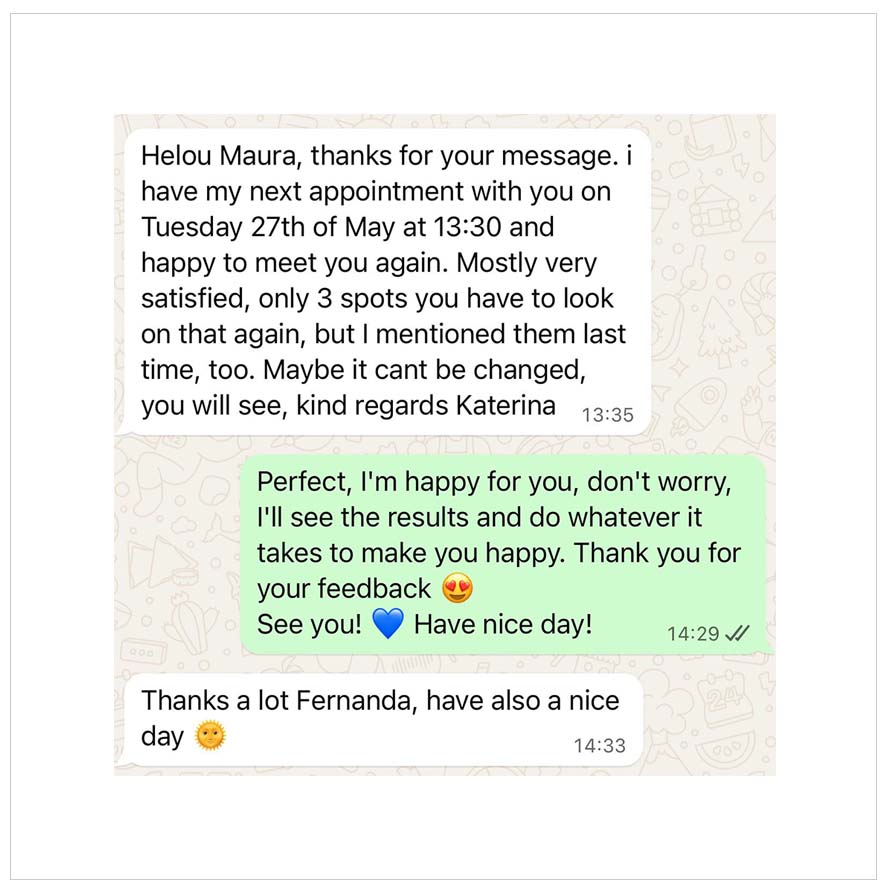Click the 14:29 timestamp on the green message
Viewport: 890px width, 890px height.
pyautogui.click(x=693, y=633)
